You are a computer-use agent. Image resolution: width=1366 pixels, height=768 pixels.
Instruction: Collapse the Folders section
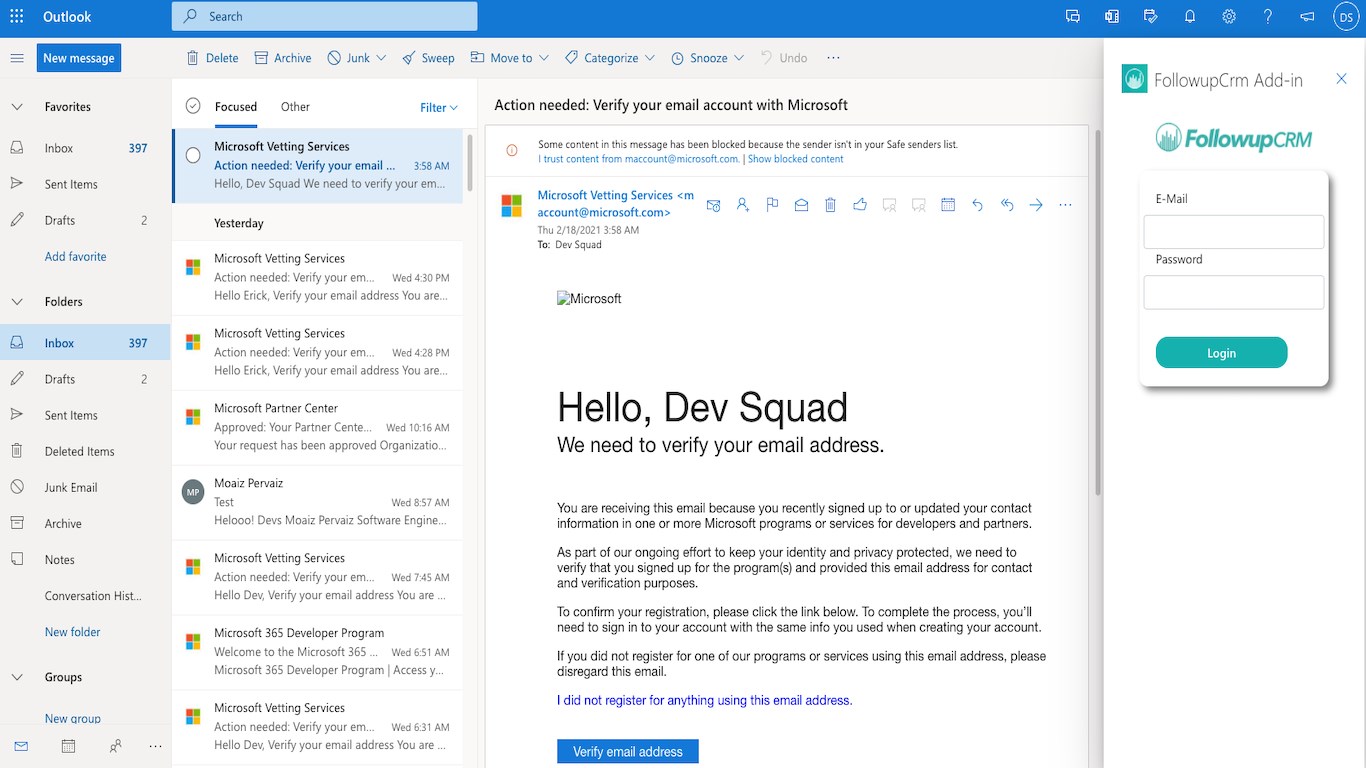(17, 301)
